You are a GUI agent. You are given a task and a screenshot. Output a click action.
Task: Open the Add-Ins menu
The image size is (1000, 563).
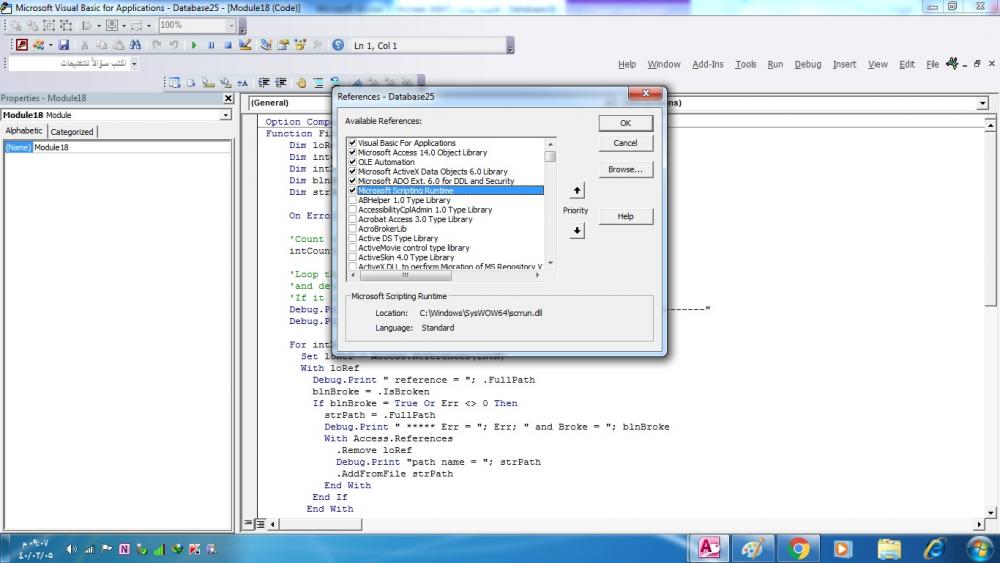pos(708,64)
